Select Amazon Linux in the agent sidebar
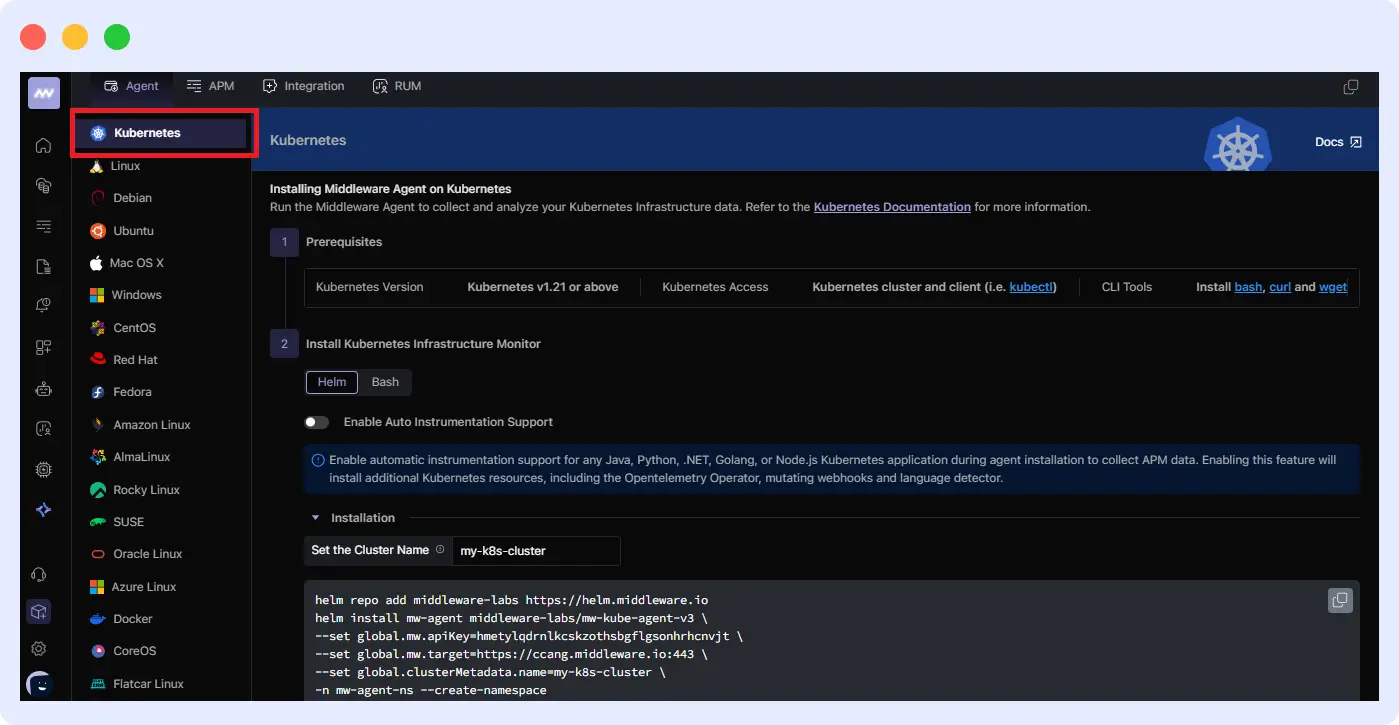The height and width of the screenshot is (725, 1399). coord(150,424)
